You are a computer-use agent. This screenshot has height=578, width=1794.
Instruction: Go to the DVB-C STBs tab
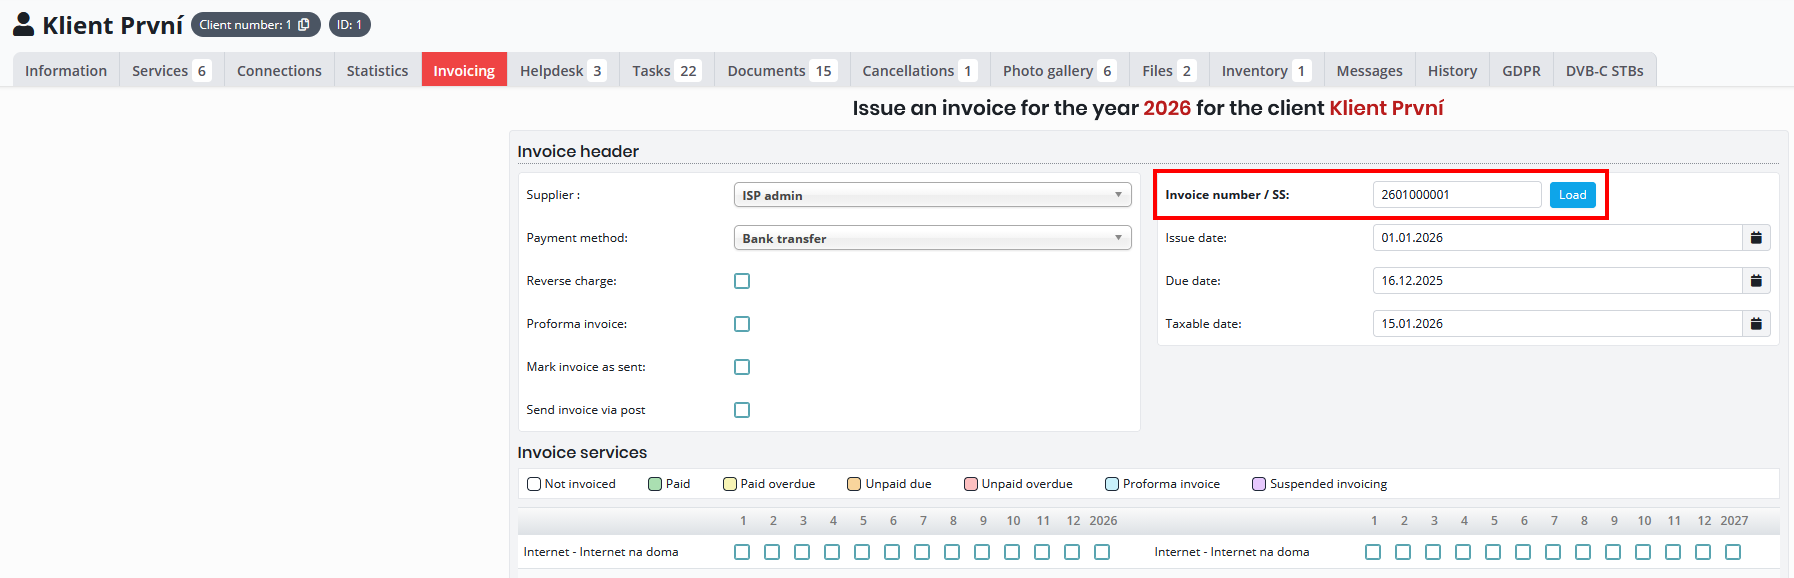(1604, 71)
